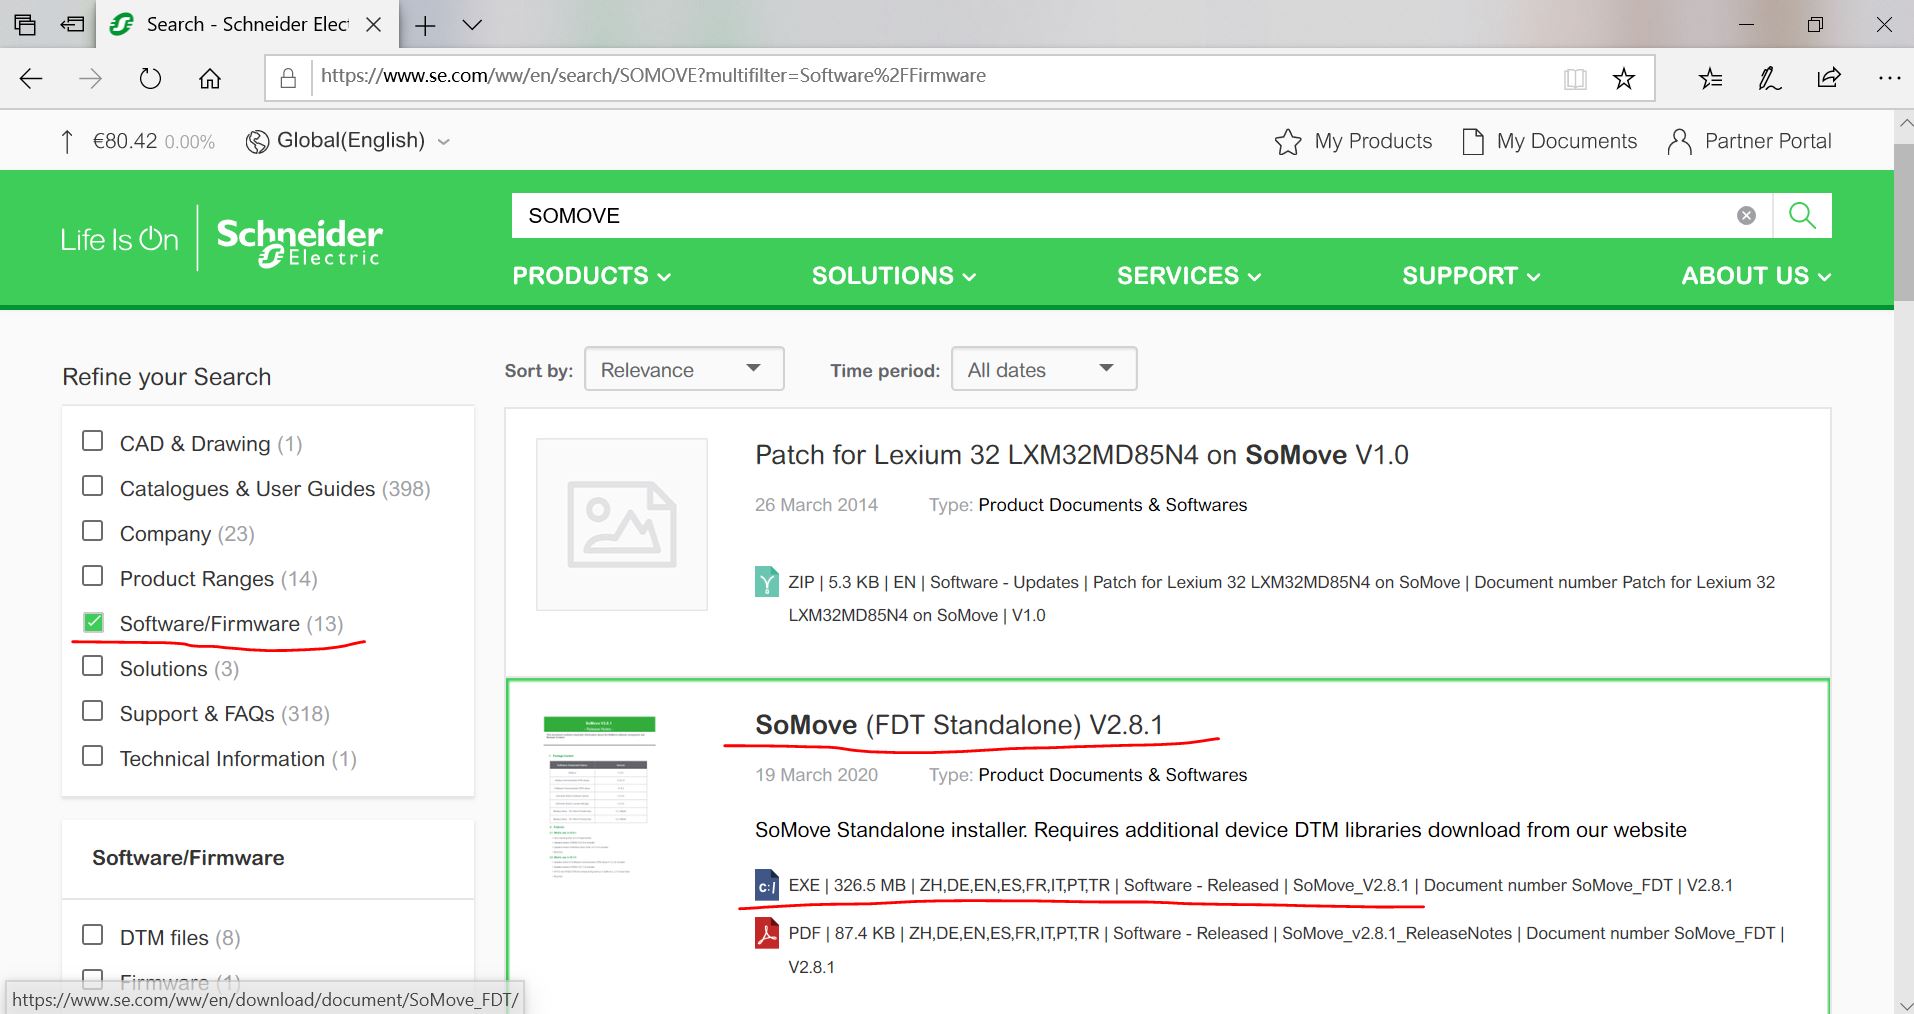Open the My Documents page icon
The height and width of the screenshot is (1014, 1914).
(x=1472, y=142)
